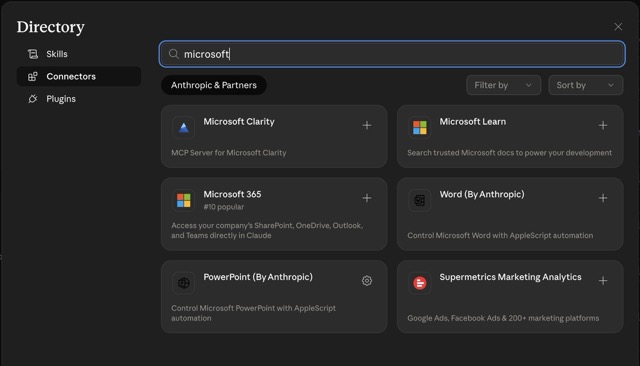Click 'Control Microsoft PowerPoint with AppleScript' text
The width and height of the screenshot is (640, 366).
[253, 313]
